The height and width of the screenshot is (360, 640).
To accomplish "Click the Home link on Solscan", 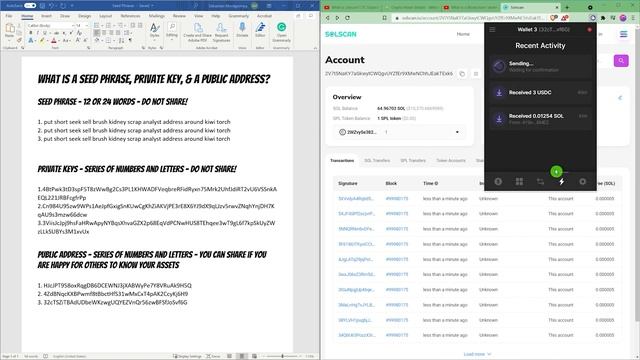I will click(x=463, y=34).
